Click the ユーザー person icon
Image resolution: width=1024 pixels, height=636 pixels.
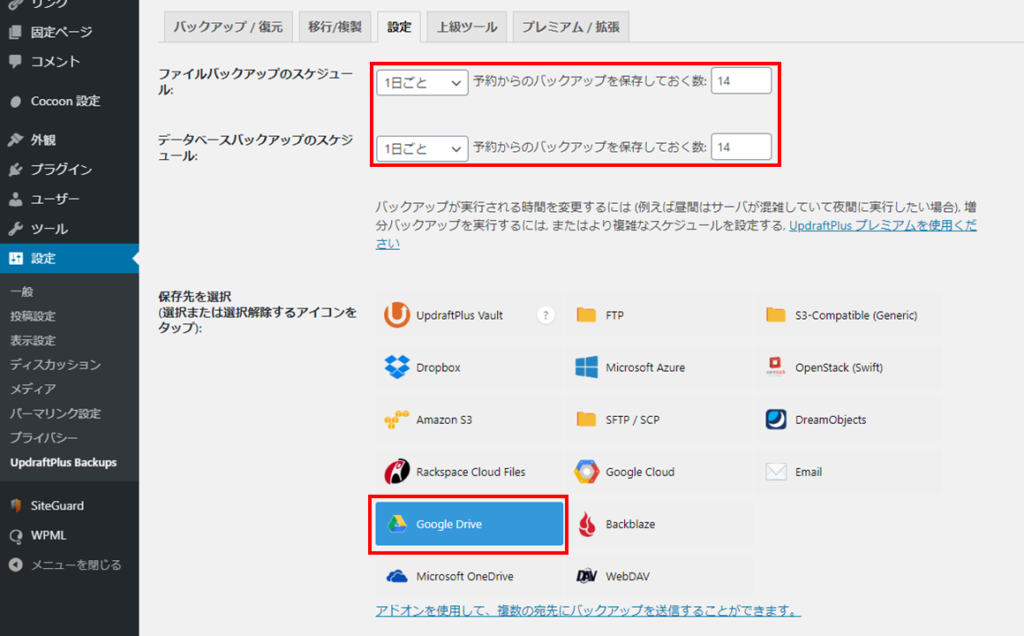(16, 199)
